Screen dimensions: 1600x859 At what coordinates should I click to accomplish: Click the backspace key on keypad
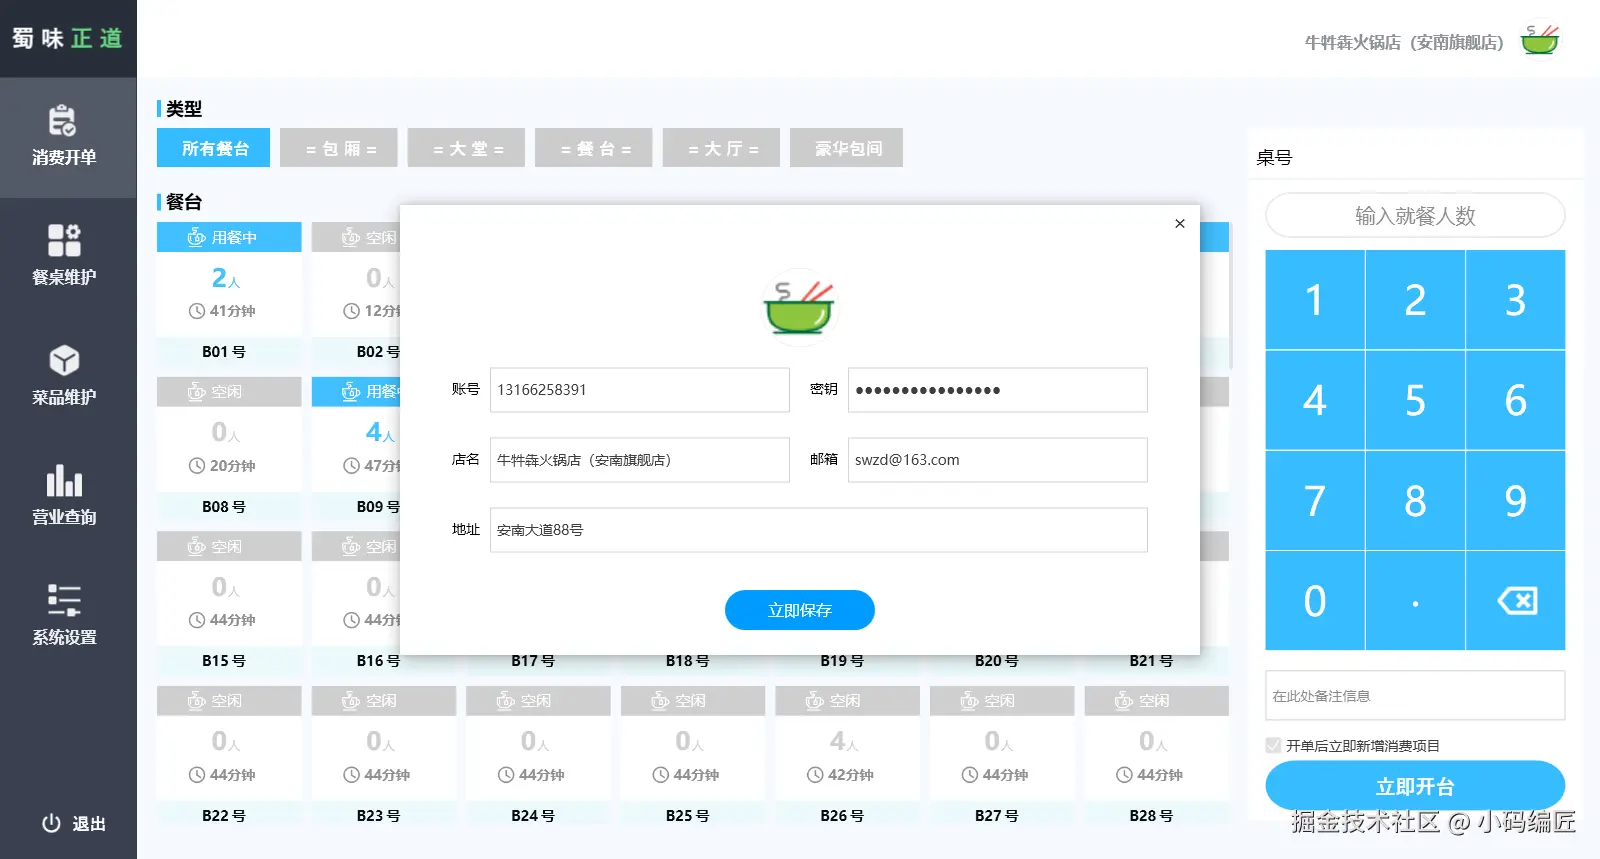1516,600
